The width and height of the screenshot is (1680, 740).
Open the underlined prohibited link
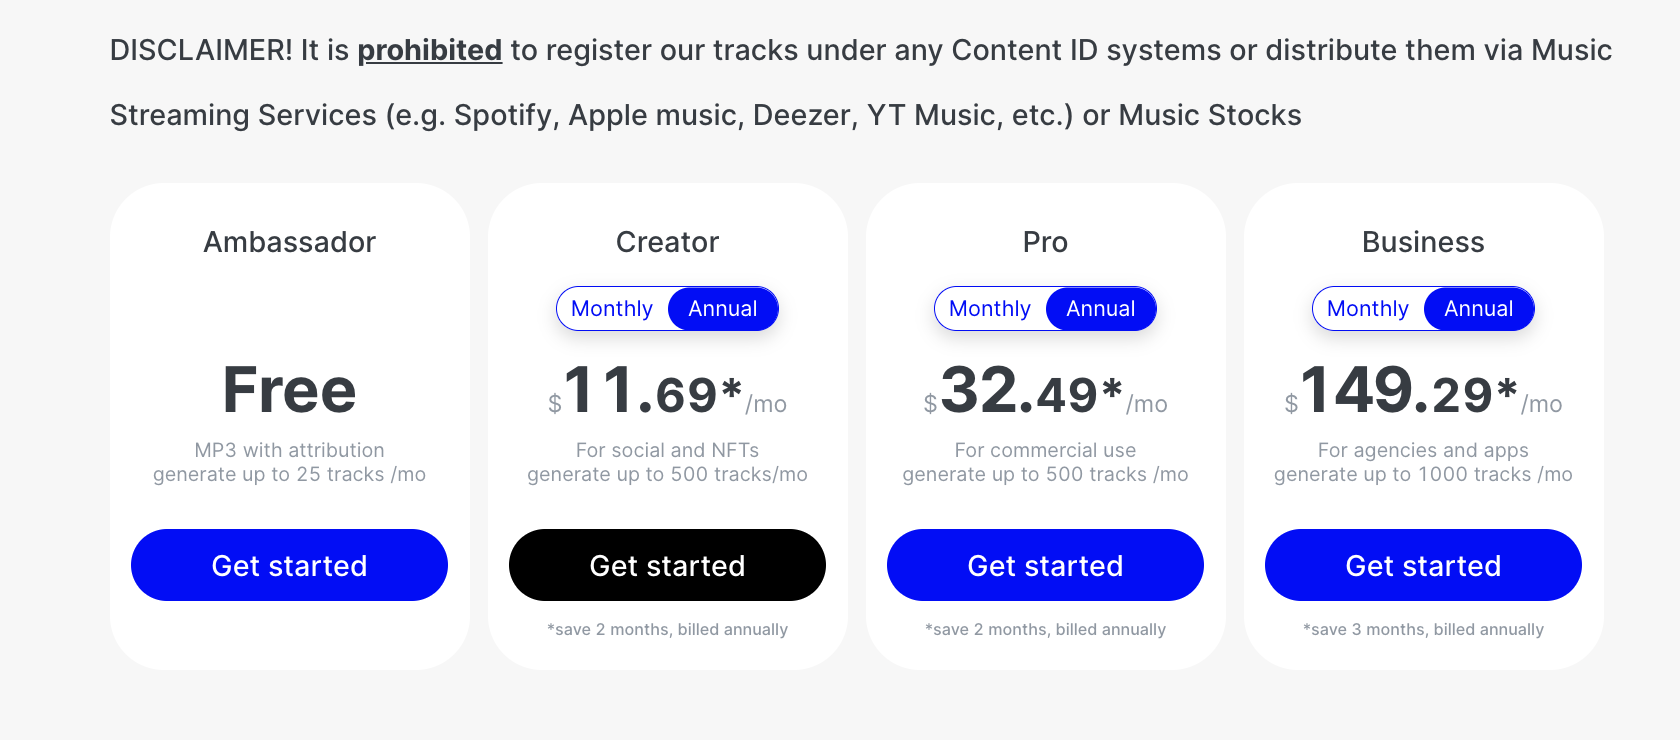click(429, 50)
